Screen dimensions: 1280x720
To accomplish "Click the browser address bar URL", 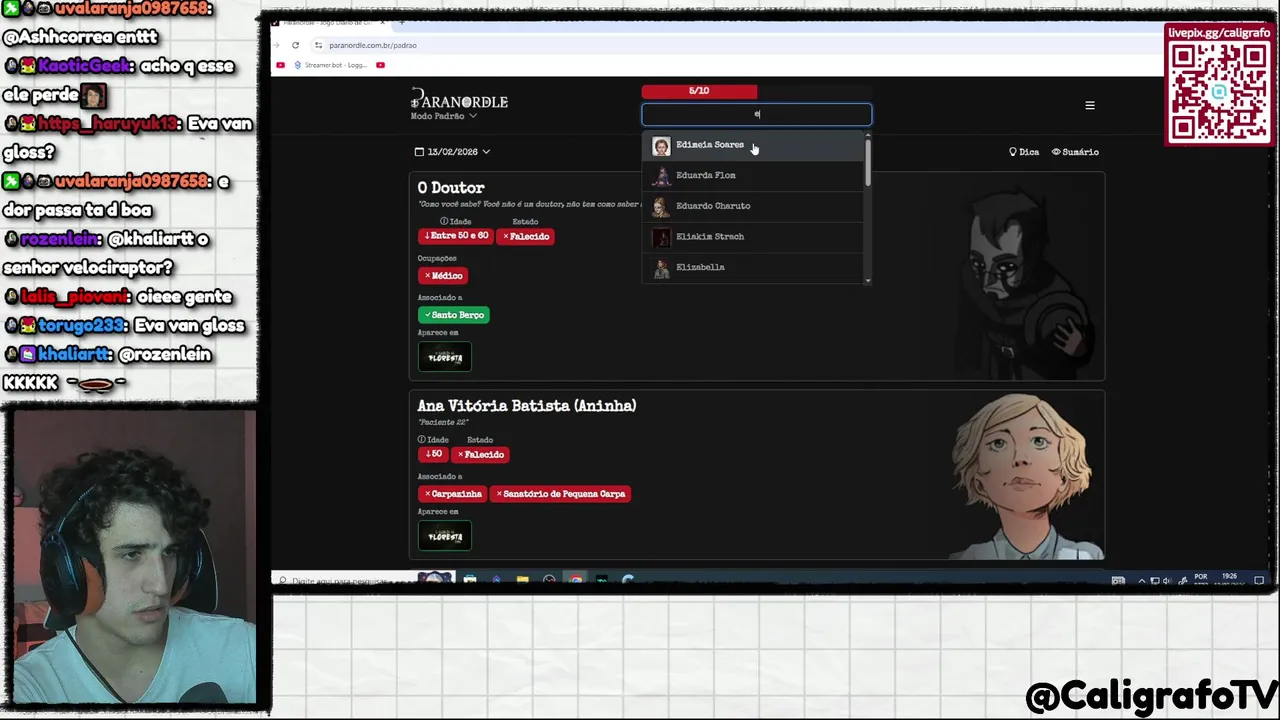I will click(x=373, y=45).
